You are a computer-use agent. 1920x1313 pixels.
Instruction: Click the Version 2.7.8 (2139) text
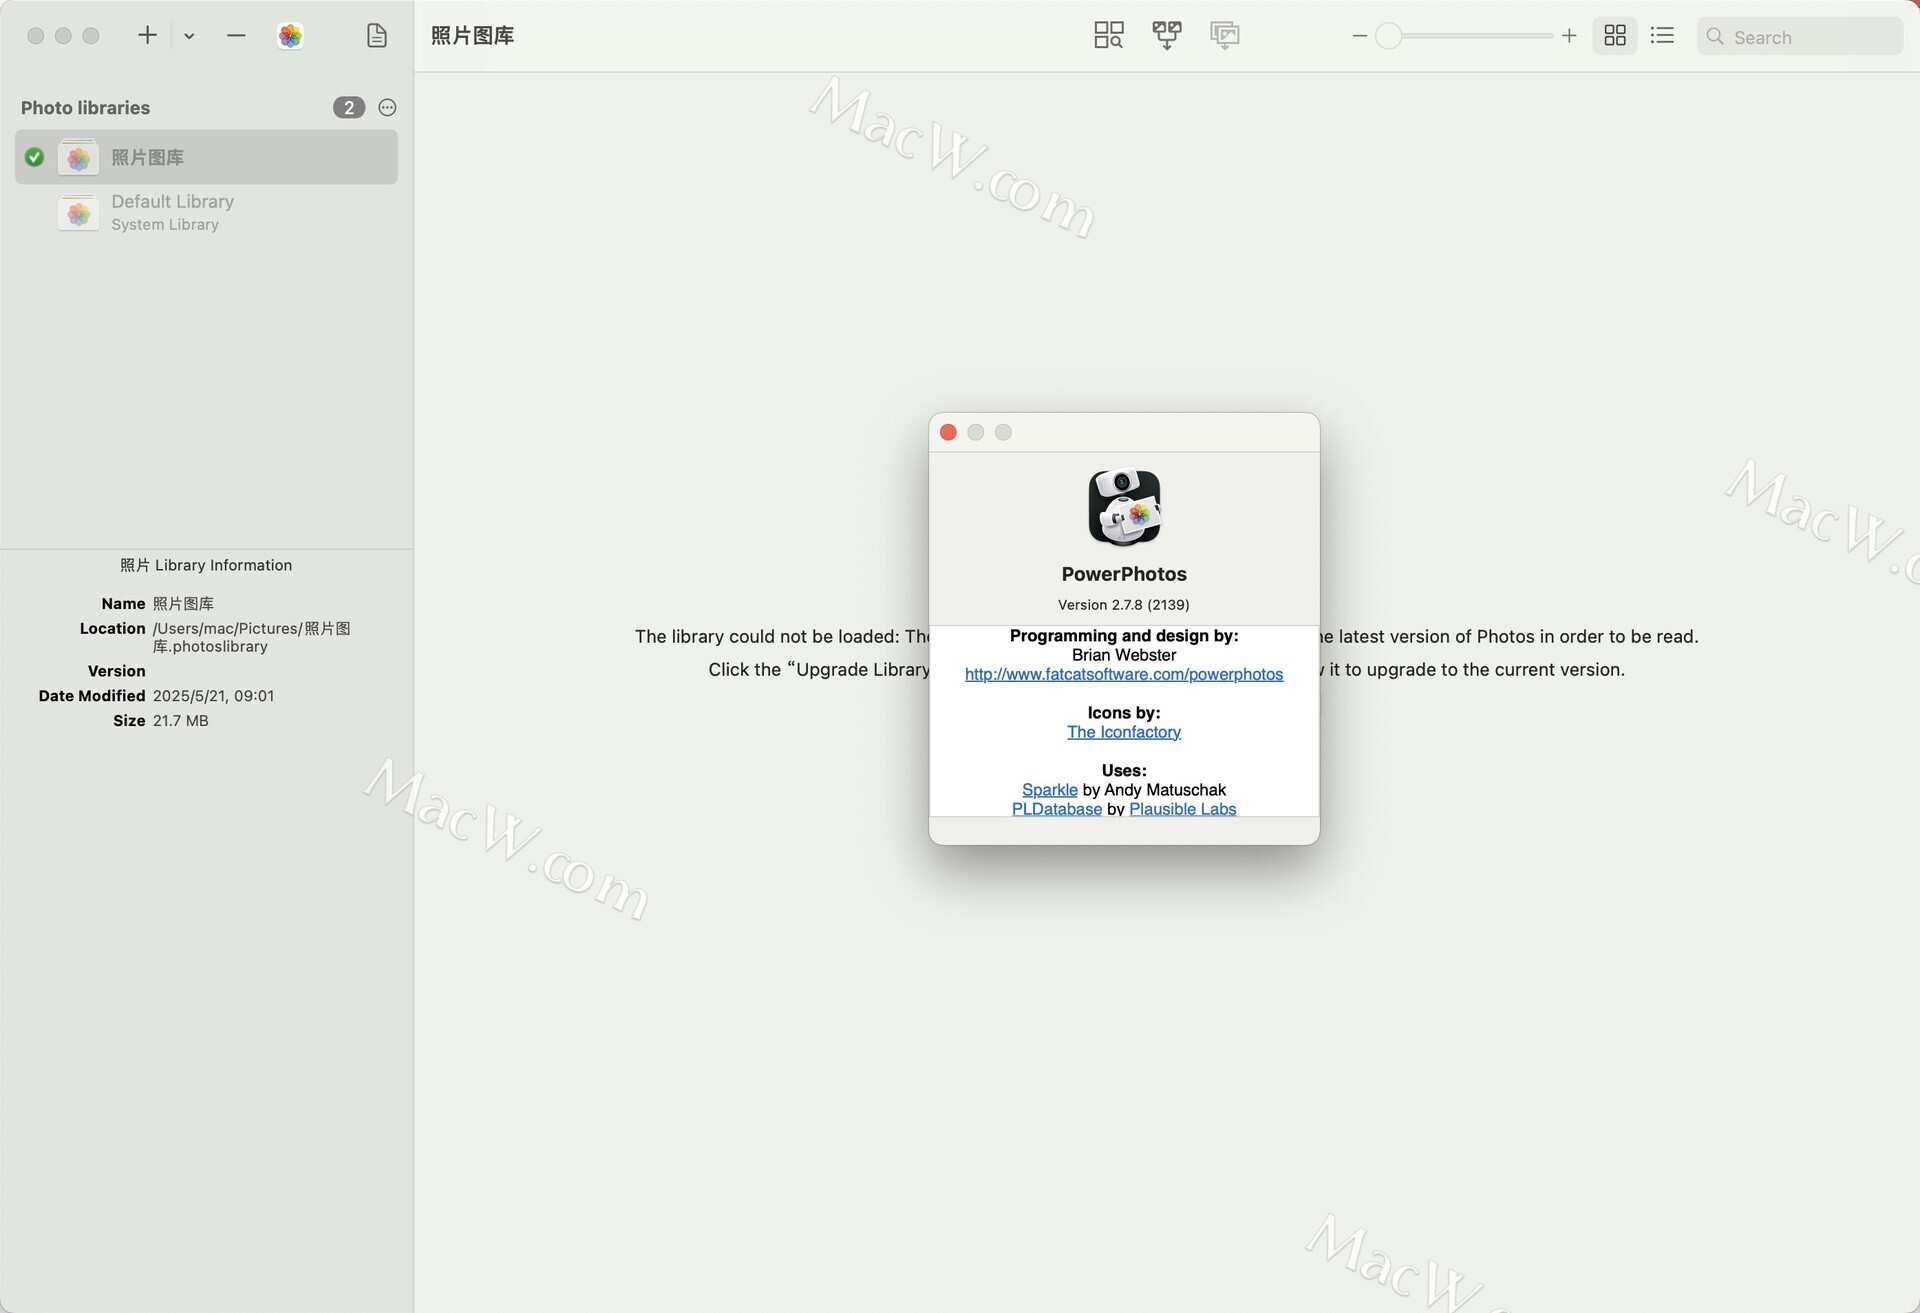[x=1124, y=605]
